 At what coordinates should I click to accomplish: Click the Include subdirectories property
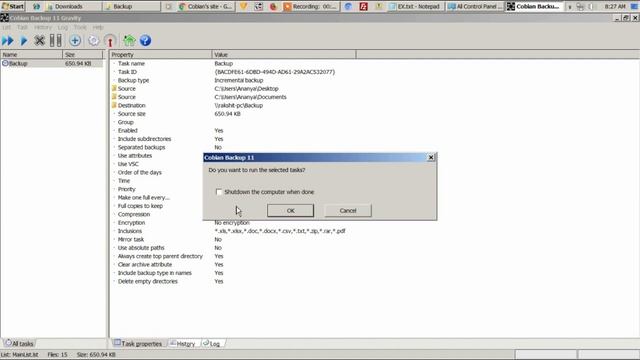tap(144, 139)
